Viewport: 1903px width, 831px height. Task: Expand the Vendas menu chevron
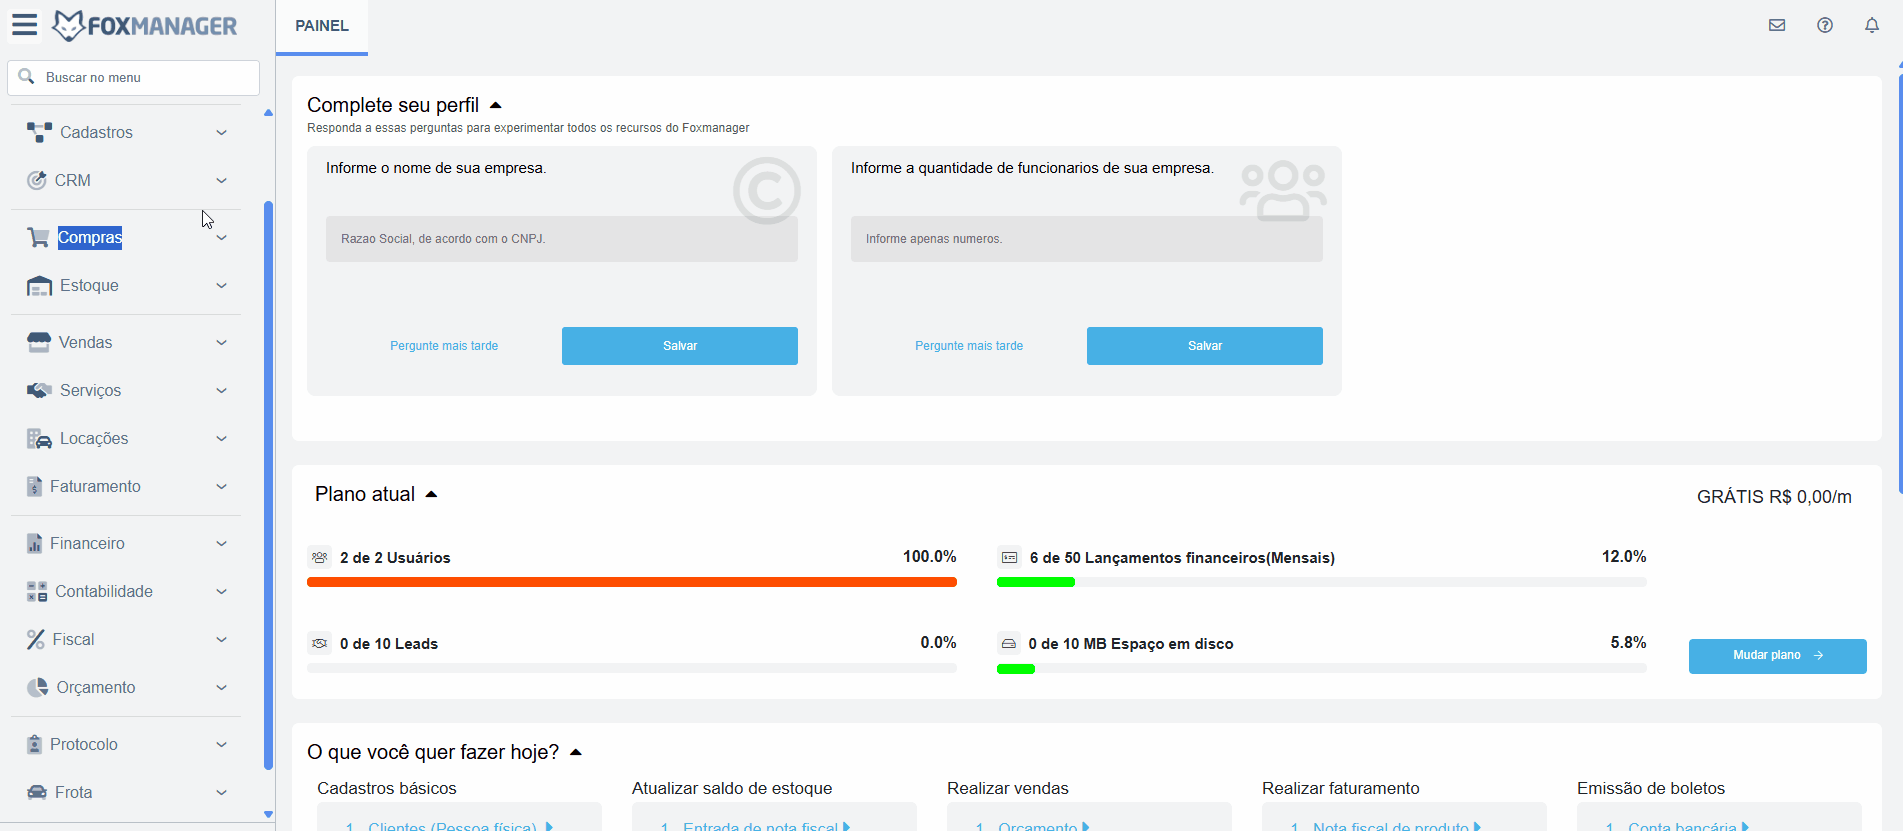coord(222,342)
